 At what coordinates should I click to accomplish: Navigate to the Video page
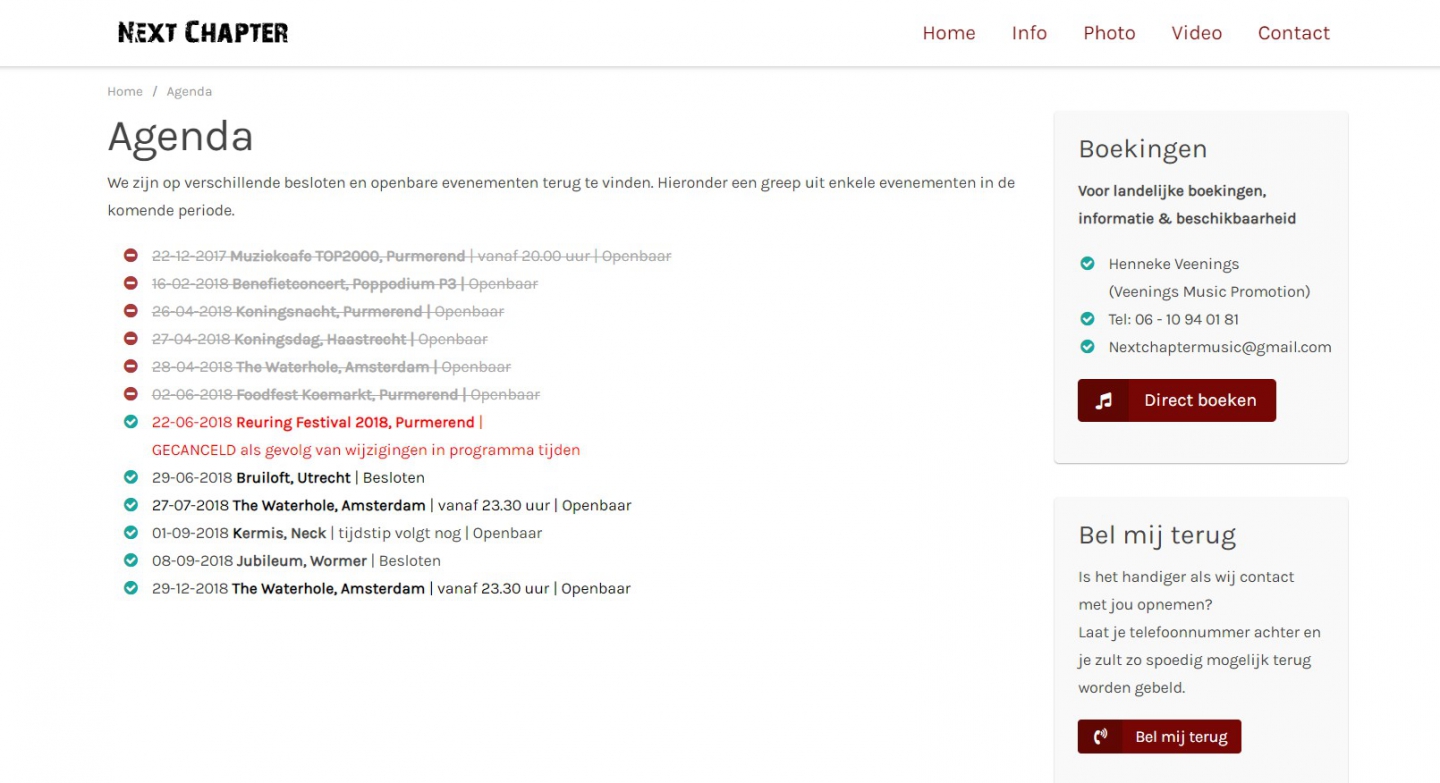click(x=1196, y=33)
